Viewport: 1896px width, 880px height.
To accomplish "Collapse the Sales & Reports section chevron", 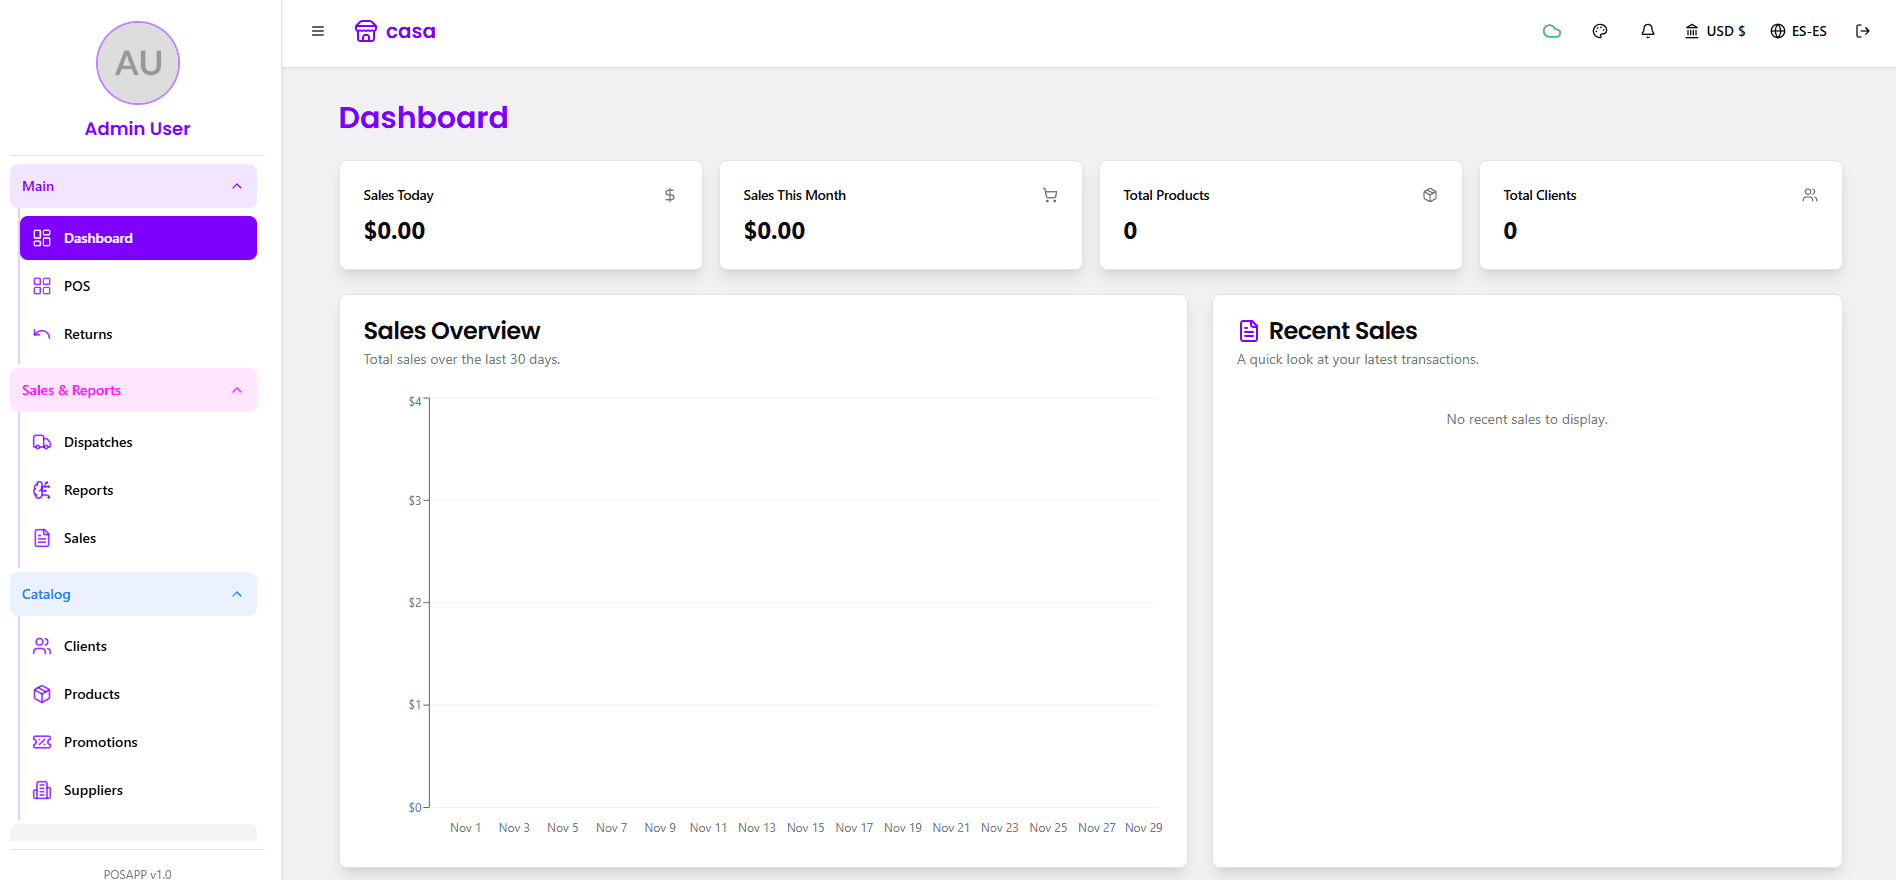I will (237, 390).
